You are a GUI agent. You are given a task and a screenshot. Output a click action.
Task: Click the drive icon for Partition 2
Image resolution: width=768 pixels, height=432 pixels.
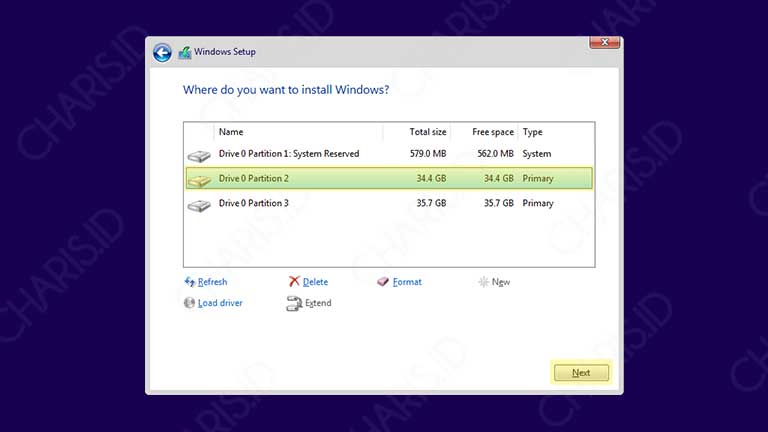click(199, 180)
